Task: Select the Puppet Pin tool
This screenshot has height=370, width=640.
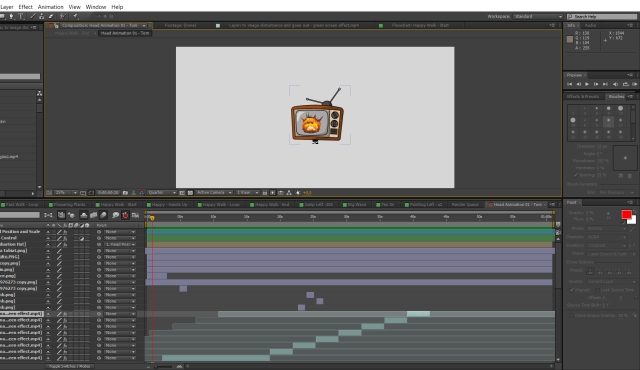Action: (76, 16)
